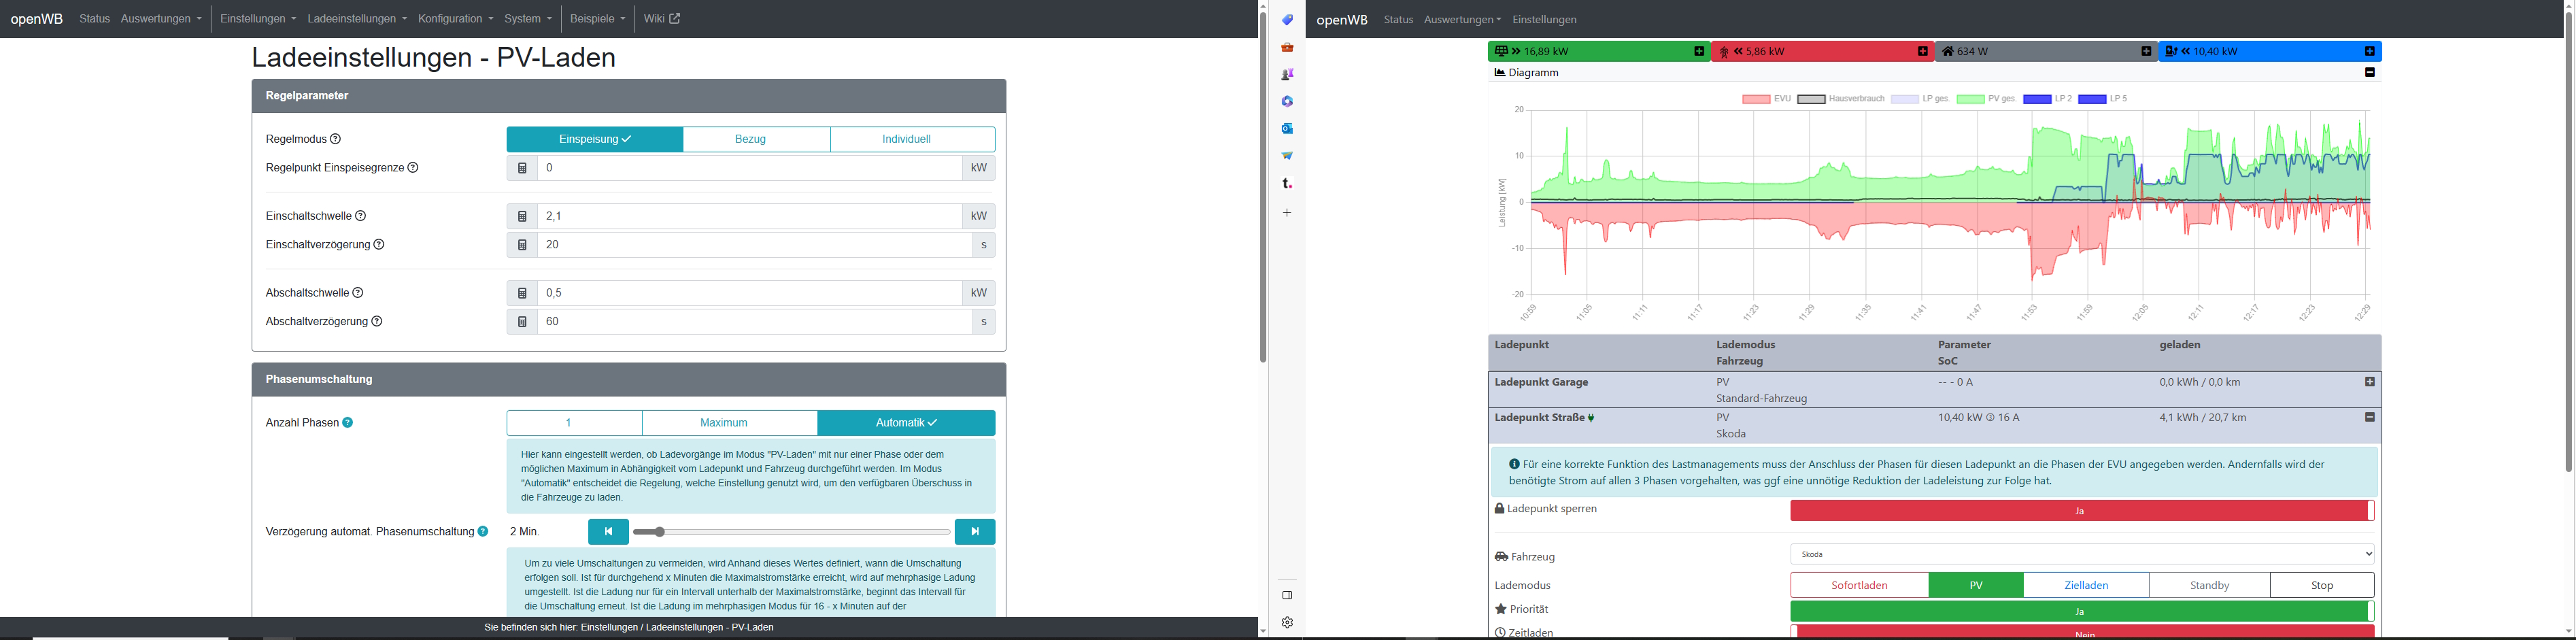This screenshot has height=640, width=2576.
Task: Toggle EVU series in chart legend
Action: pos(1766,99)
